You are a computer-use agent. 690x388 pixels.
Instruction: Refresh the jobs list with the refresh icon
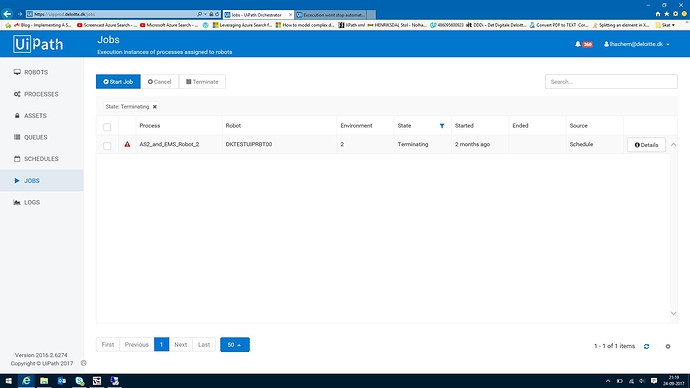646,346
